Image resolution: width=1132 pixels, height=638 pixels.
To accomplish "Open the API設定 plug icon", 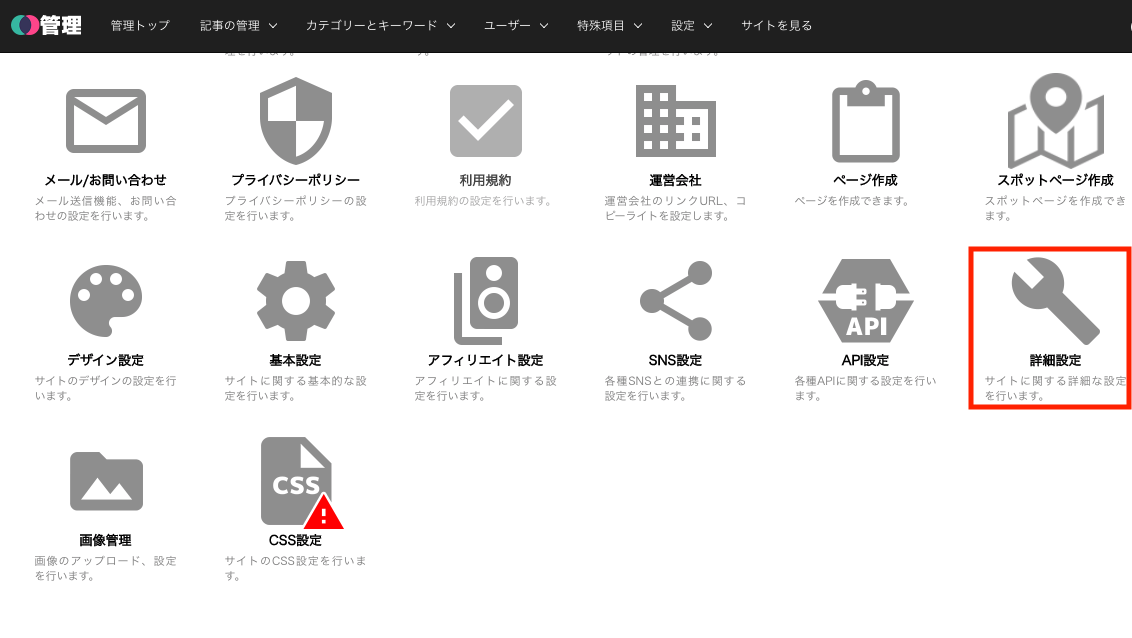I will point(865,301).
